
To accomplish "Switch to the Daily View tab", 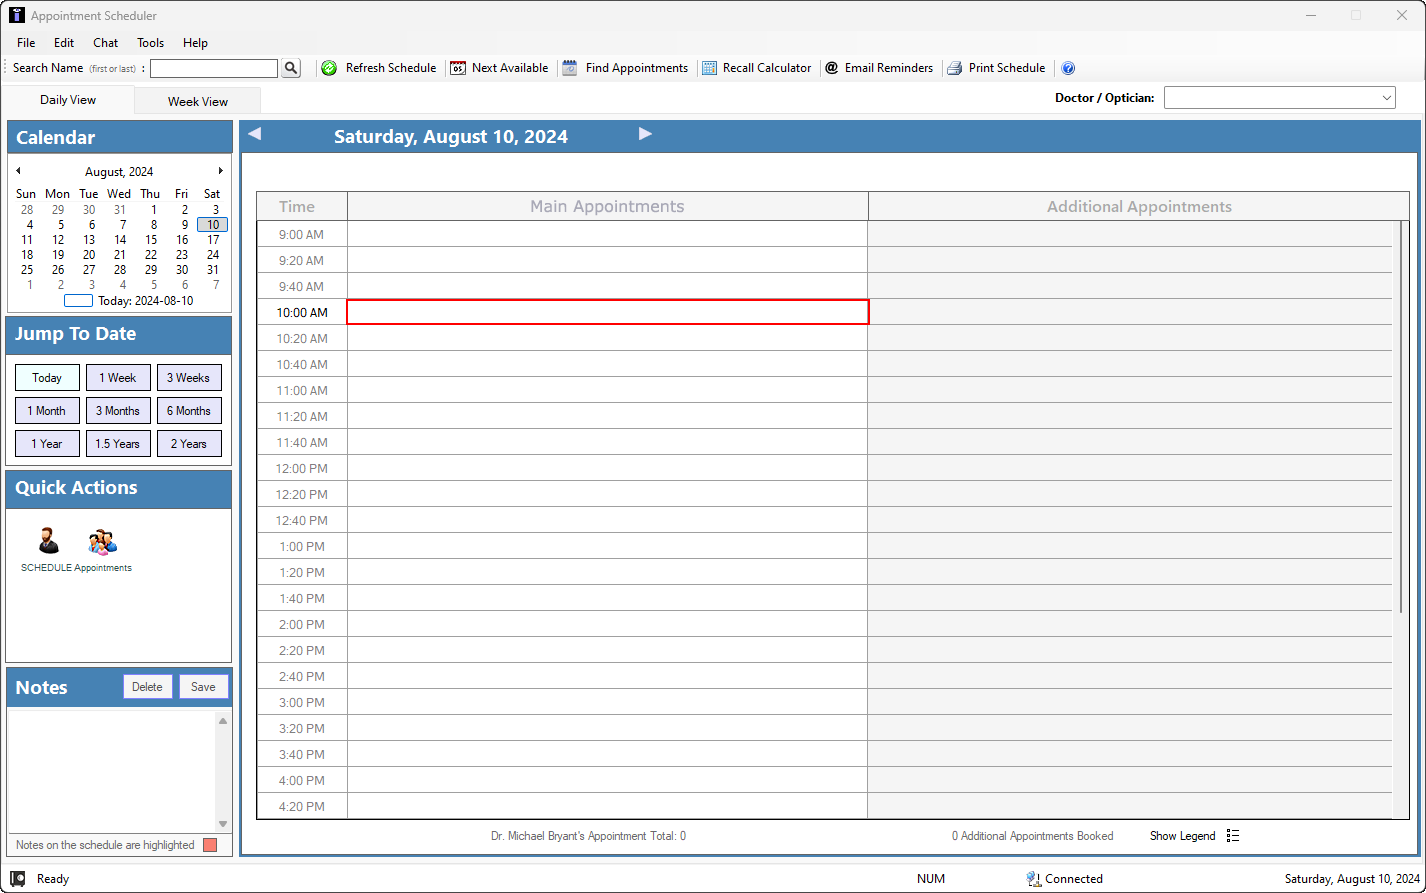I will 68,100.
